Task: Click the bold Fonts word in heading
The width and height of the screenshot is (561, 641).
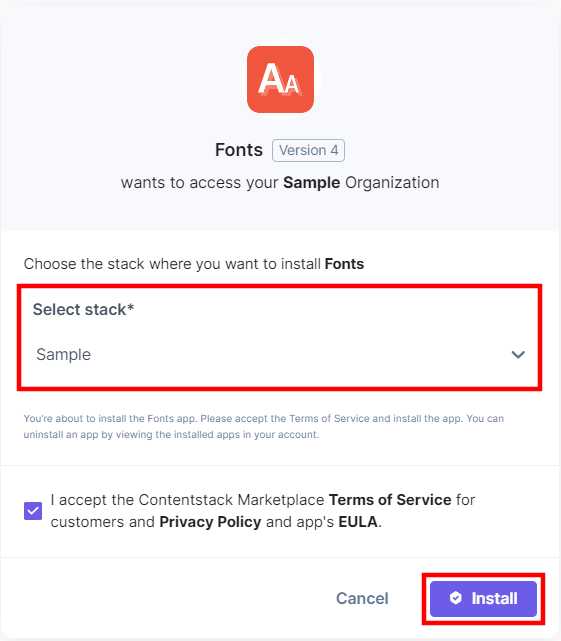Action: 344,264
